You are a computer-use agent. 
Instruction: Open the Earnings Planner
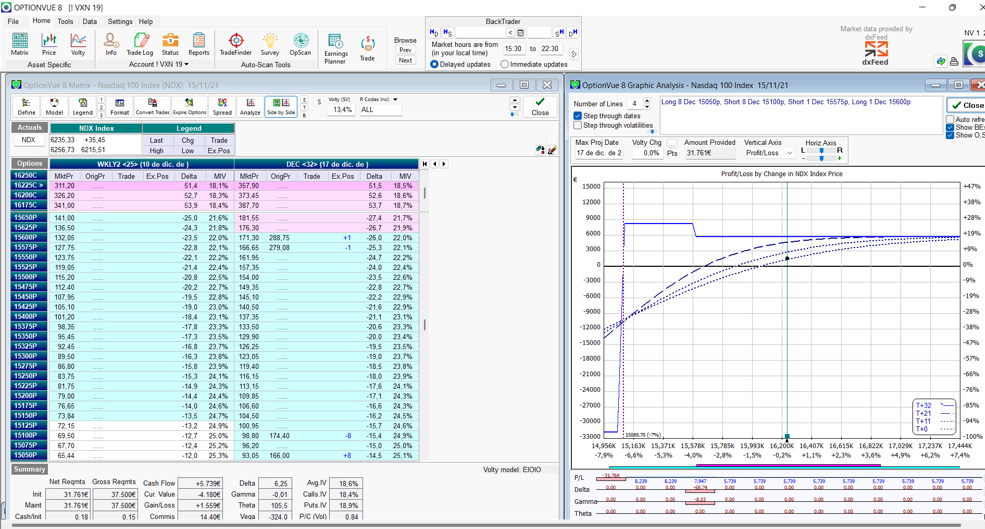[x=335, y=48]
